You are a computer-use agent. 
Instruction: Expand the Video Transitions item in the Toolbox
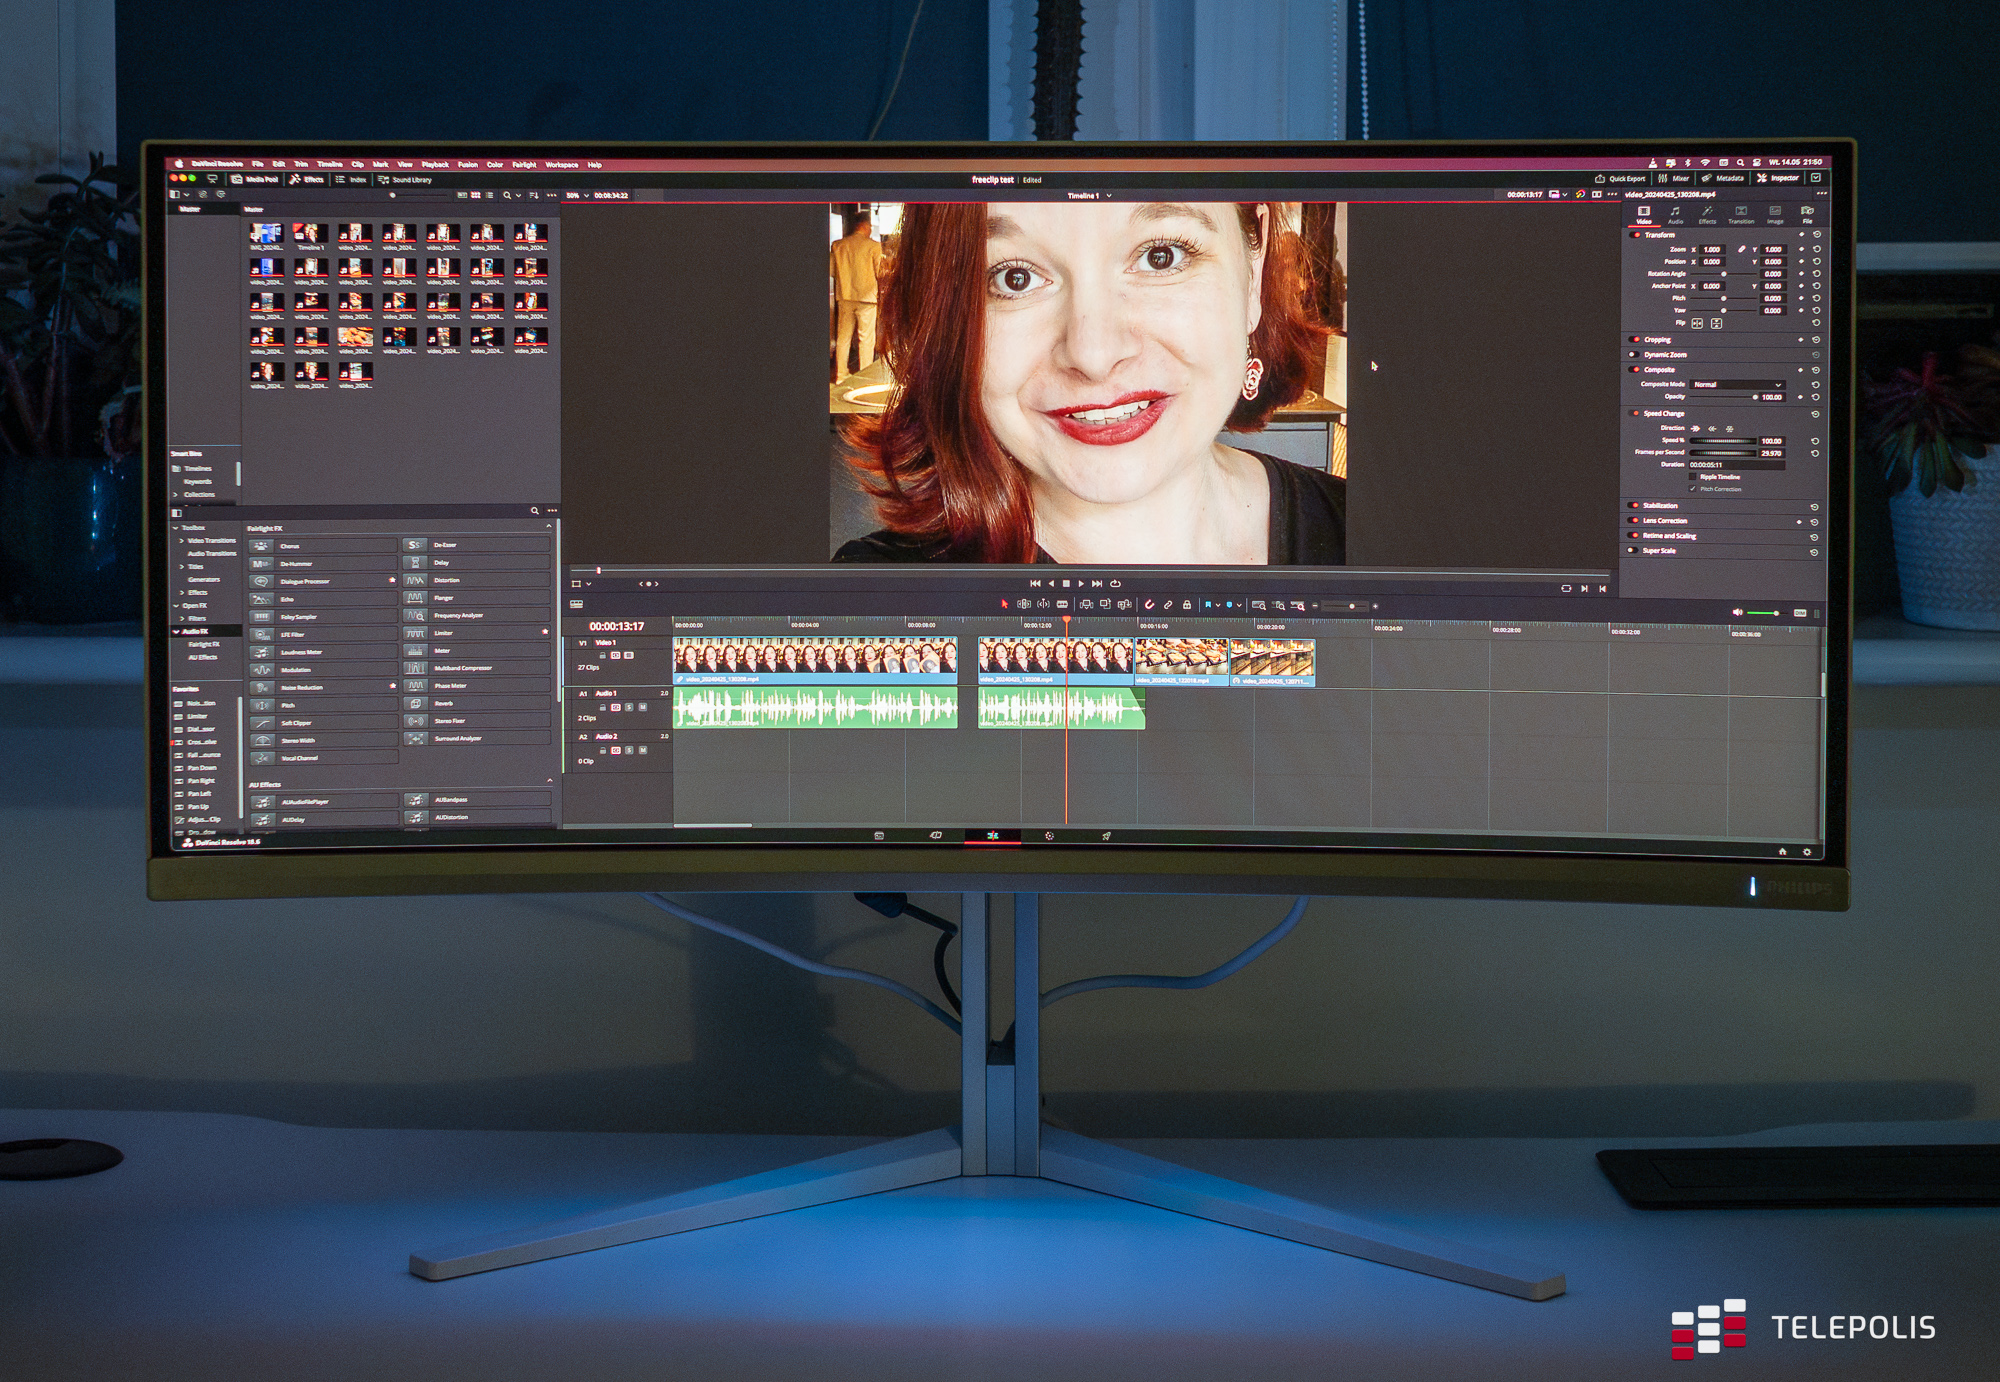click(x=182, y=540)
